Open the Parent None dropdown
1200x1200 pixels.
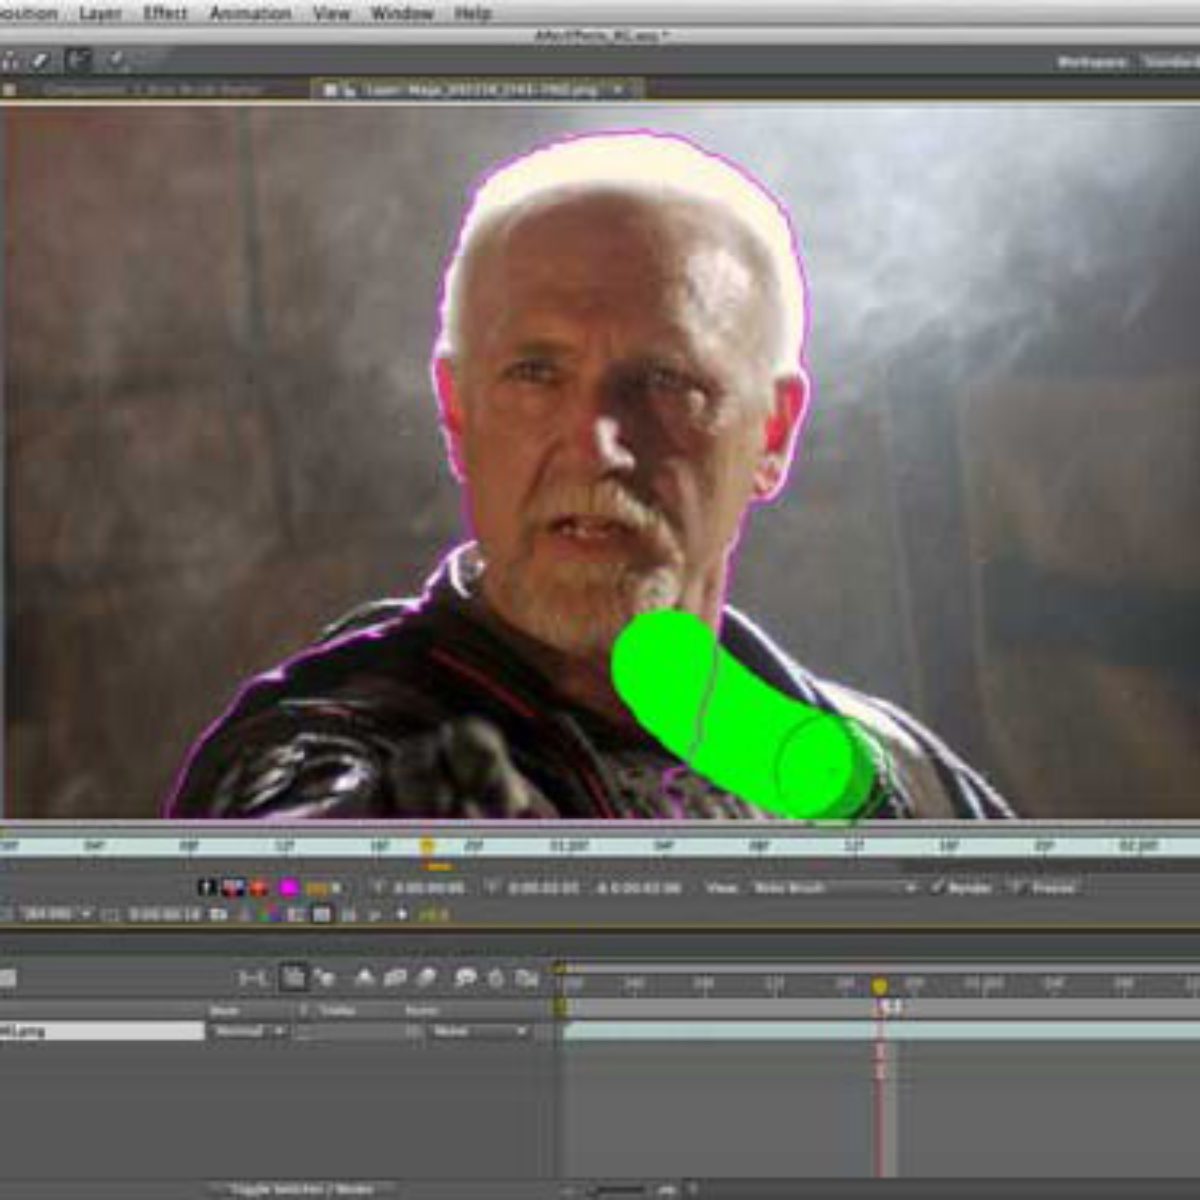click(478, 1031)
